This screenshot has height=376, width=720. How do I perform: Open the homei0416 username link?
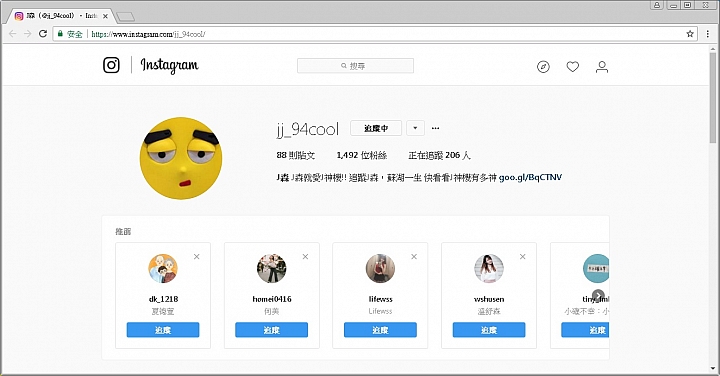coord(272,299)
